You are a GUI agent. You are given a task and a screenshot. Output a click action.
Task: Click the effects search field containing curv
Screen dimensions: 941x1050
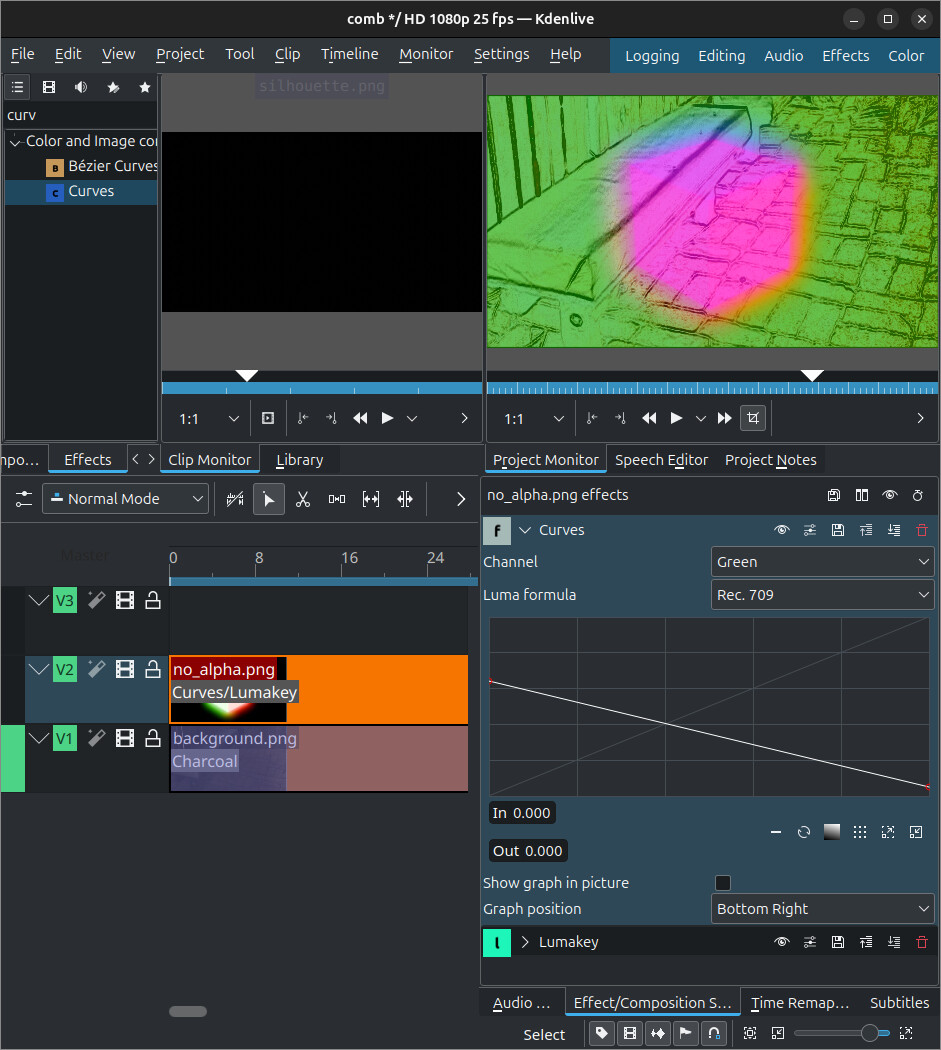[x=80, y=115]
